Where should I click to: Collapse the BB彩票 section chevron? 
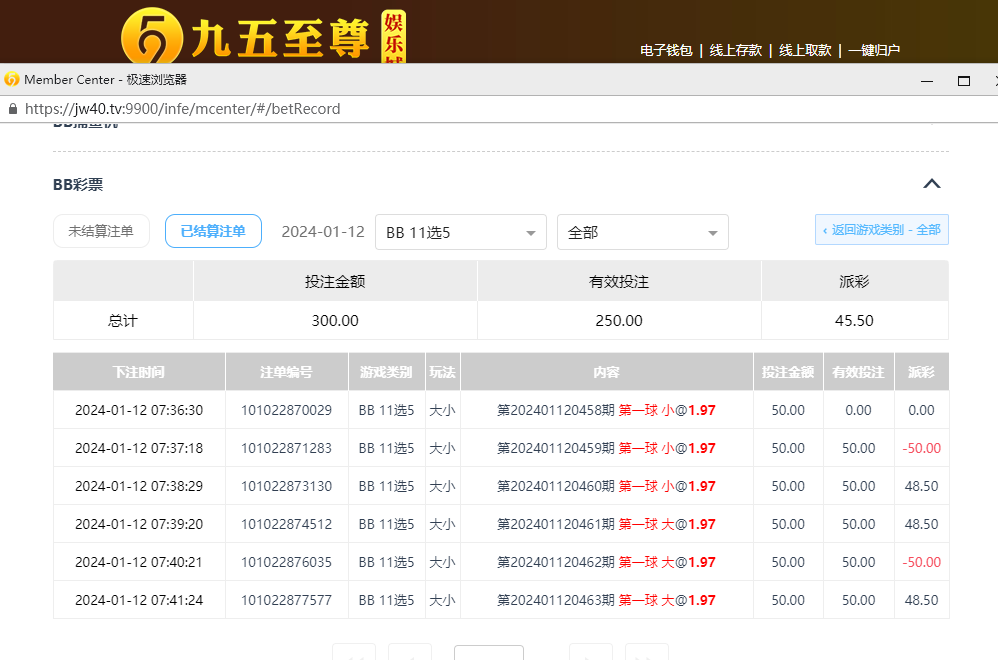click(931, 184)
